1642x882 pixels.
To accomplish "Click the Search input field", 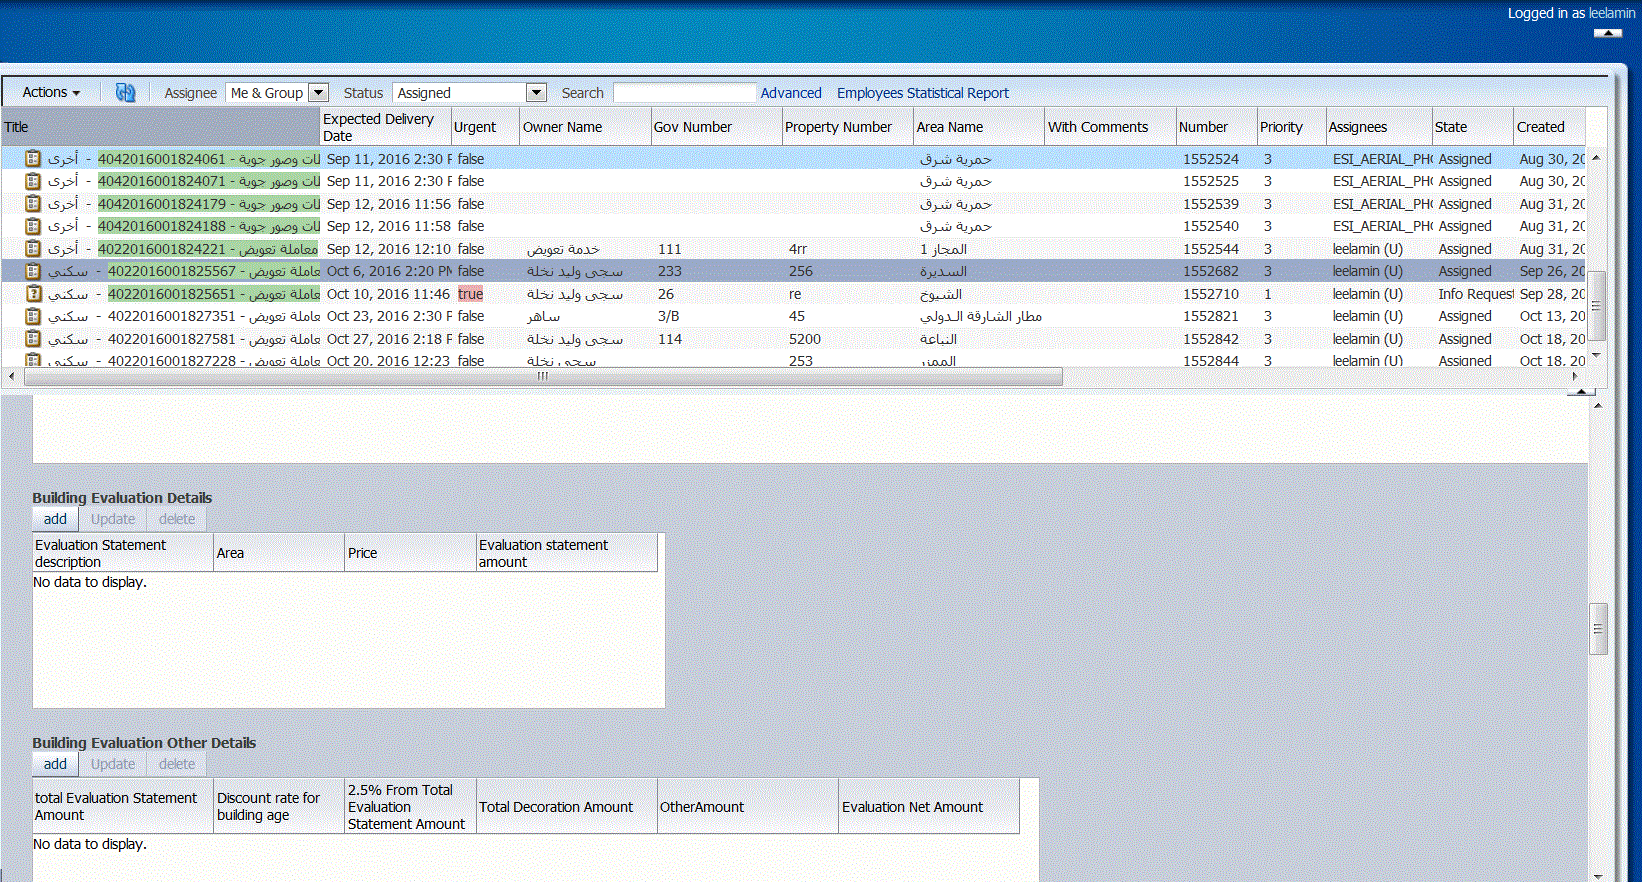I will coord(684,92).
